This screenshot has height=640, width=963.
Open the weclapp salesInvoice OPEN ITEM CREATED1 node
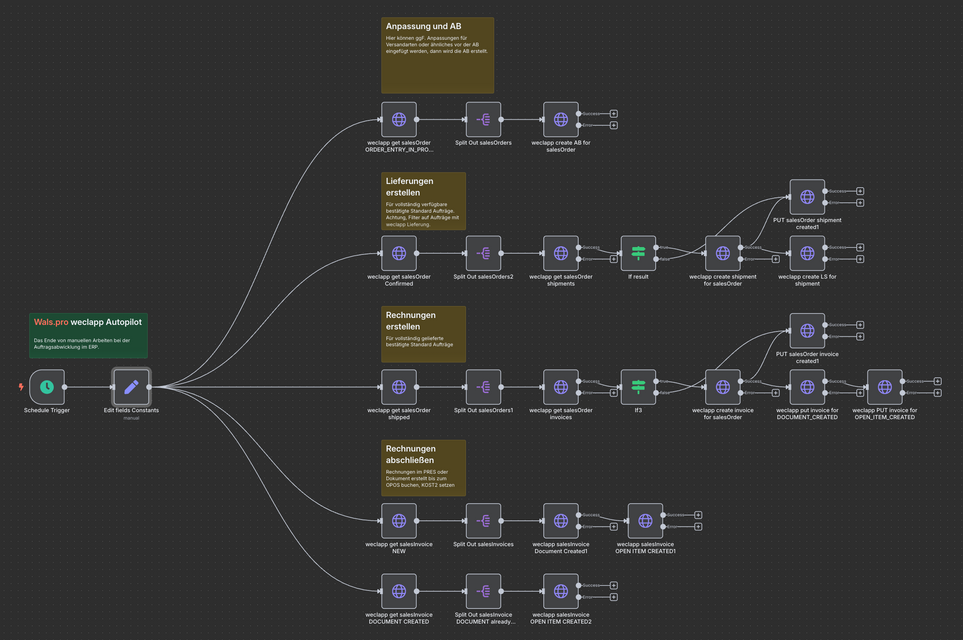point(645,521)
